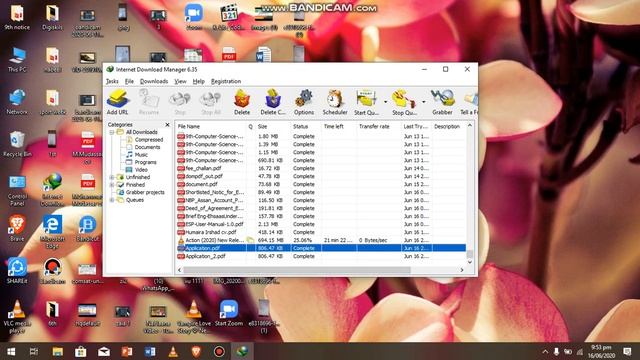Image resolution: width=640 pixels, height=360 pixels.
Task: Open PowerPoint from the taskbar
Action: [127, 351]
